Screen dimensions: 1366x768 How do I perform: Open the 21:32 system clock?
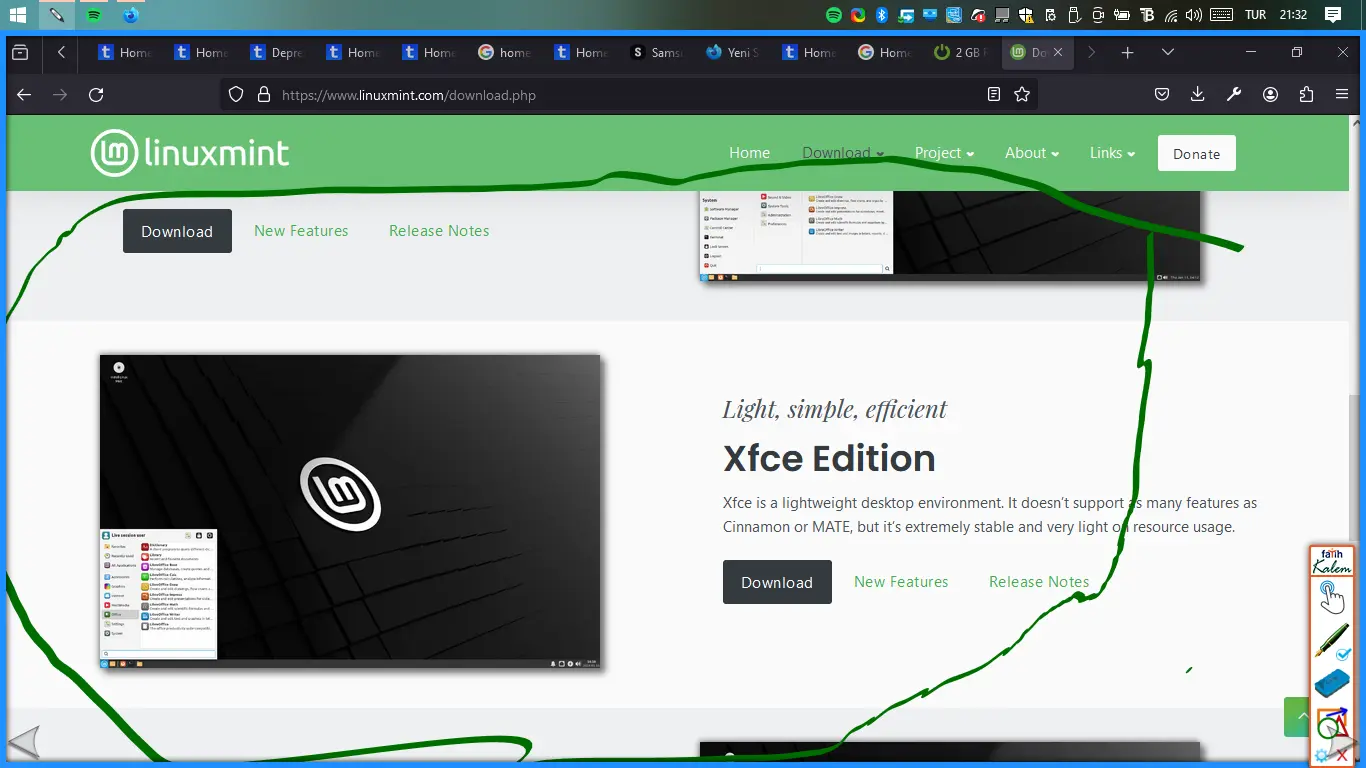click(x=1293, y=15)
